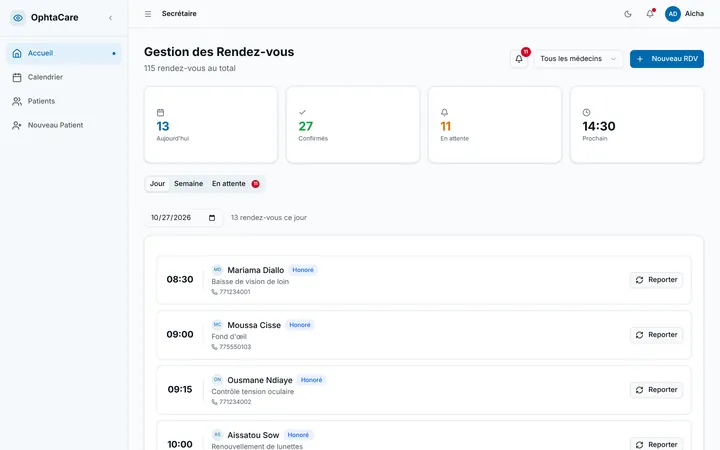Click Honoré badge for Aissatou Sow
Image resolution: width=720 pixels, height=450 pixels.
tap(298, 435)
